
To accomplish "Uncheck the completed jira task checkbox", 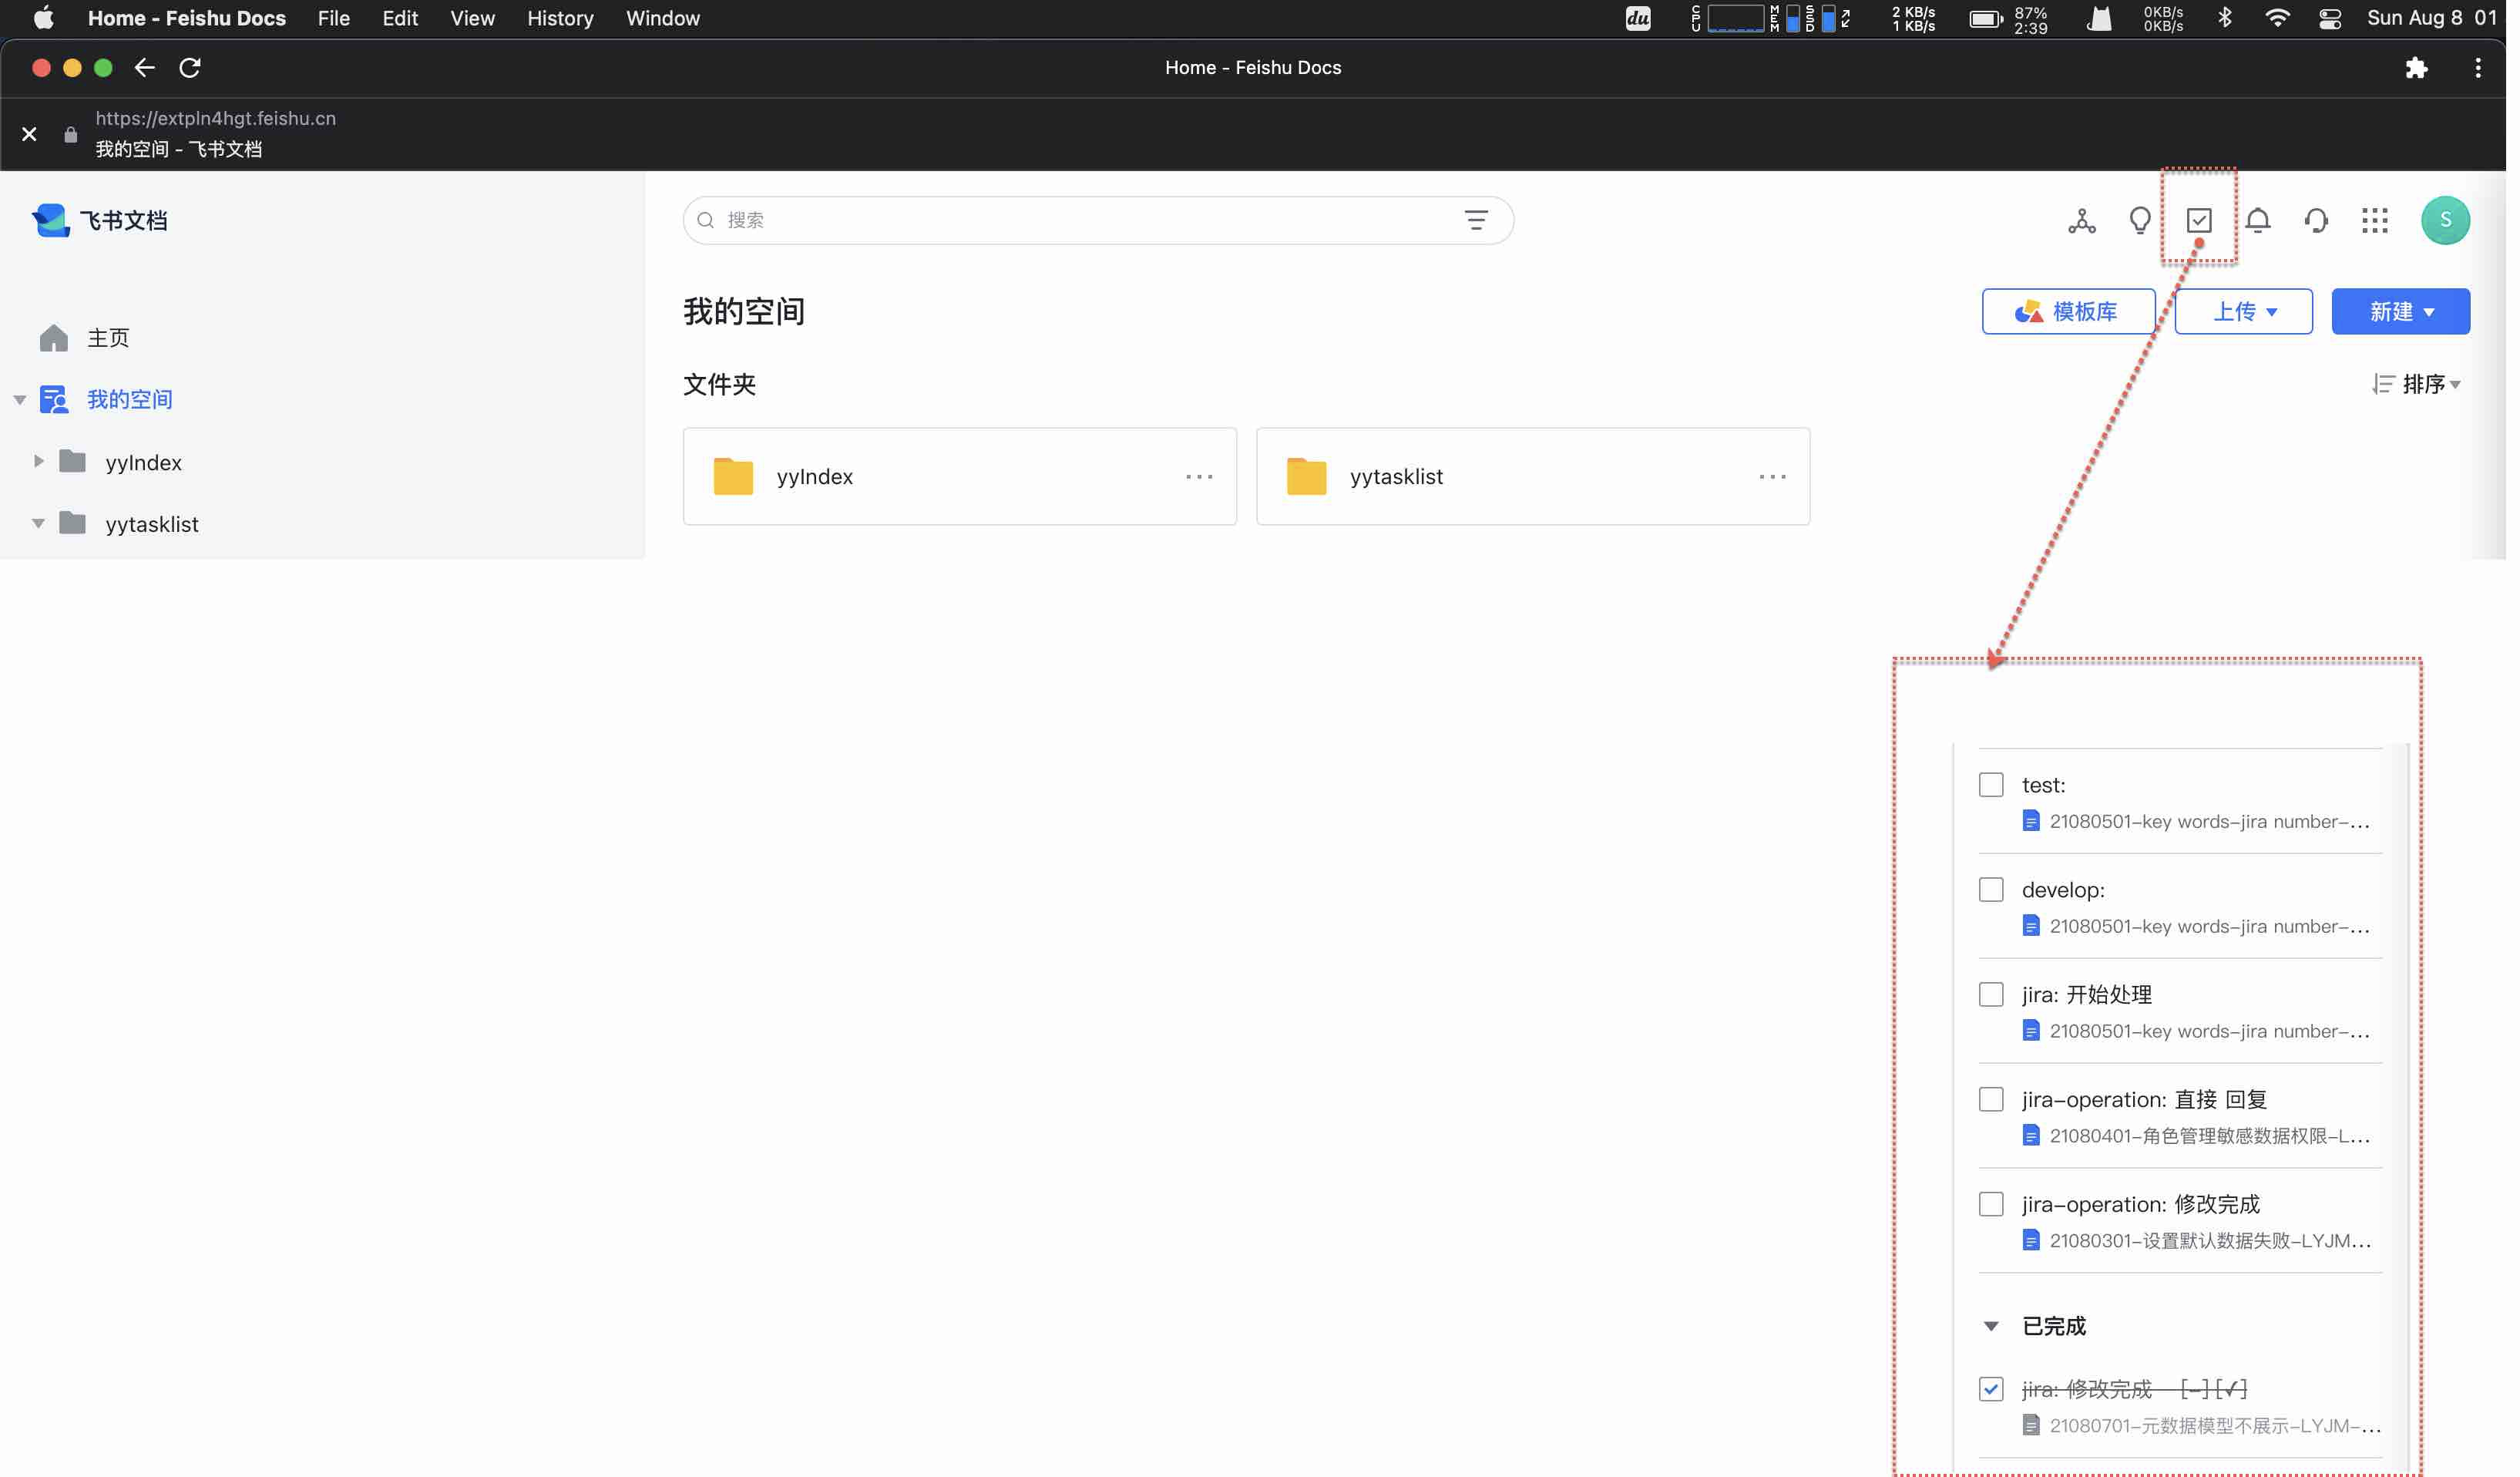I will pyautogui.click(x=1991, y=1389).
